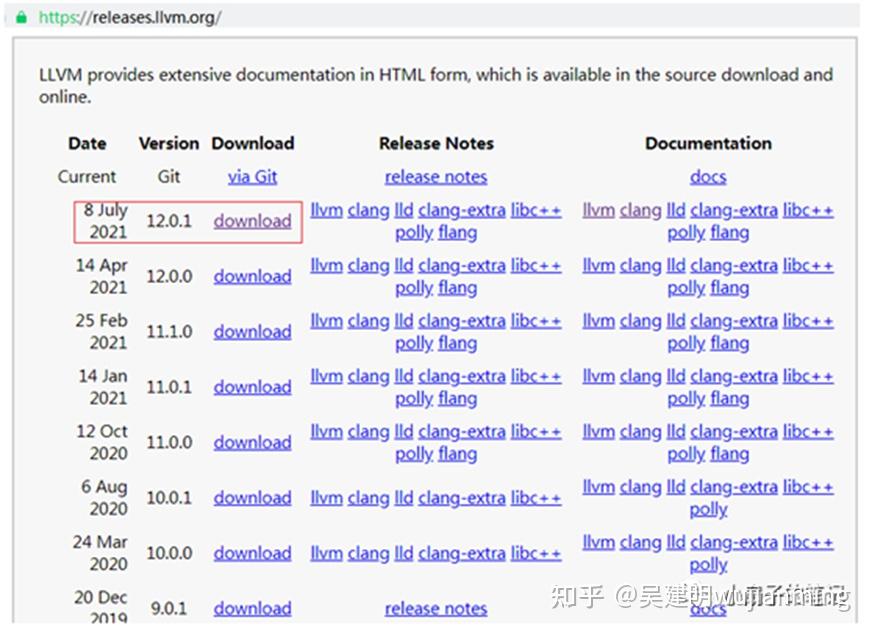Image resolution: width=872 pixels, height=634 pixels.
Task: Open polly documentation for 10.0.1
Action: 708,509
